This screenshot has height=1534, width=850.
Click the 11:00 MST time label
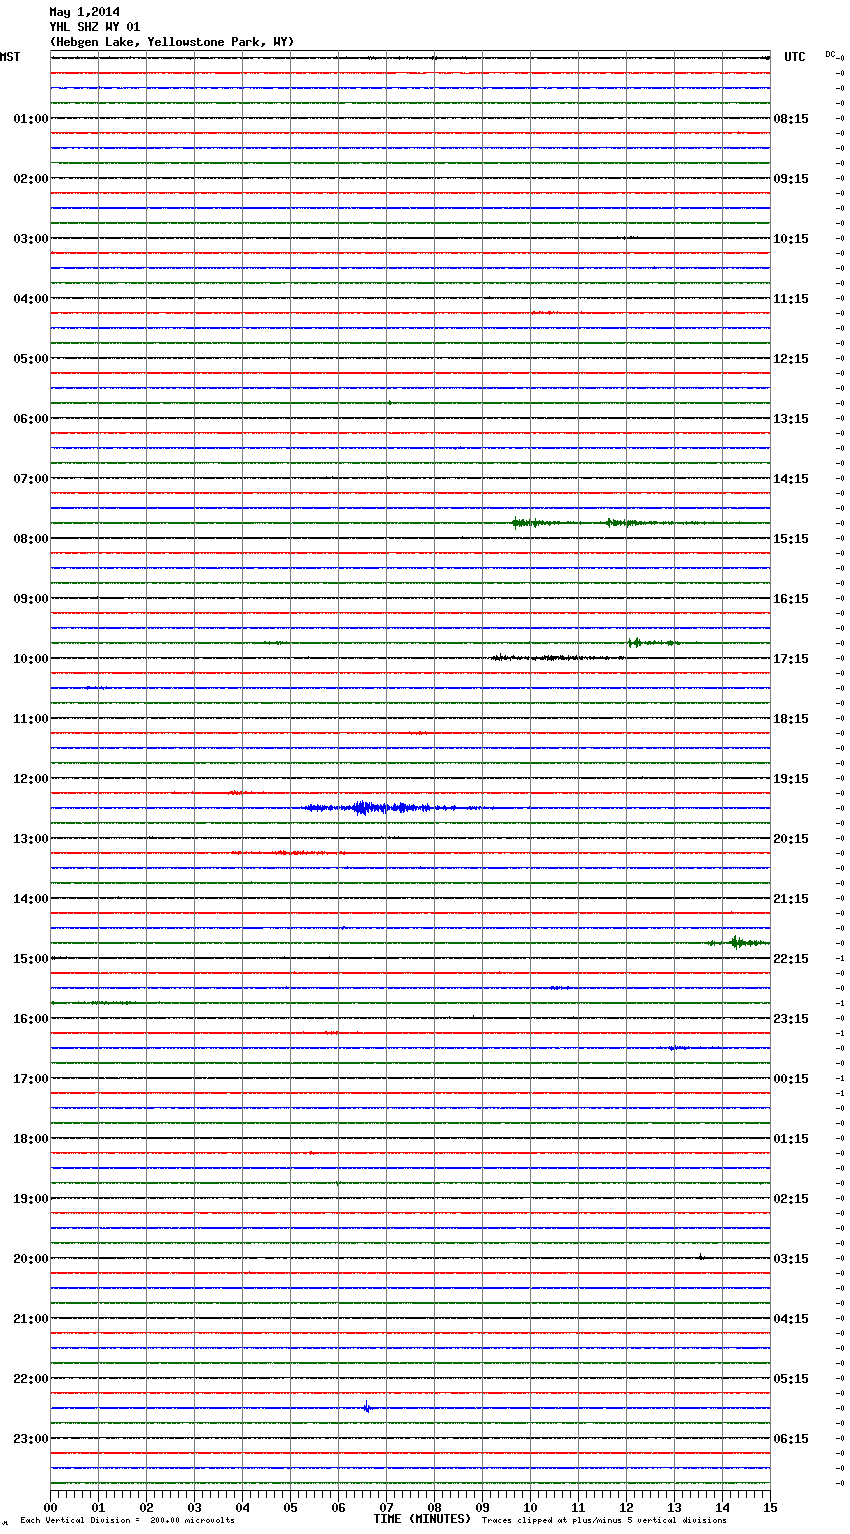(31, 719)
